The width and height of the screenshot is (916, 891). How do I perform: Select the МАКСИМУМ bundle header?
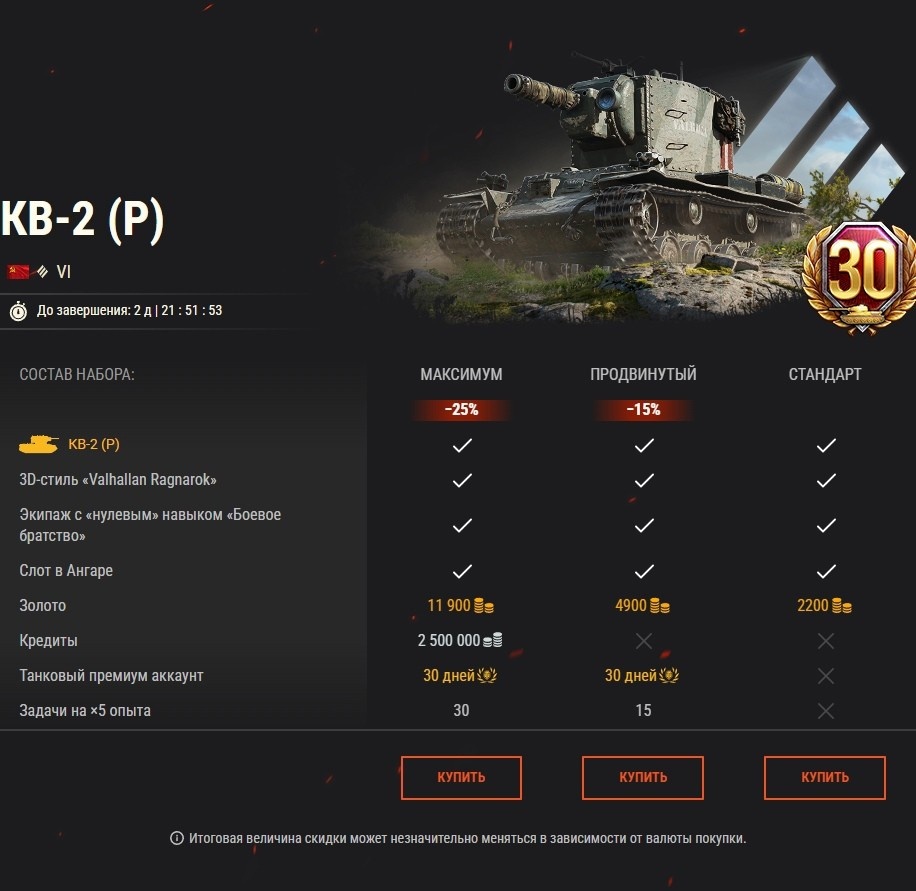tap(462, 375)
